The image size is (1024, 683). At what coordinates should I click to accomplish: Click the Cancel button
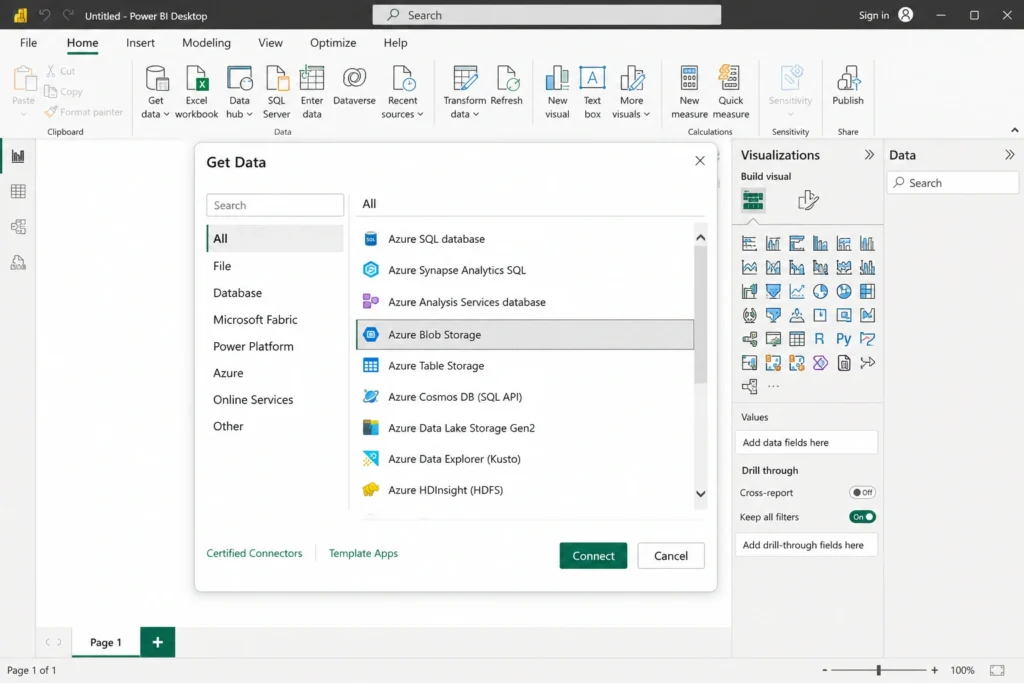671,556
